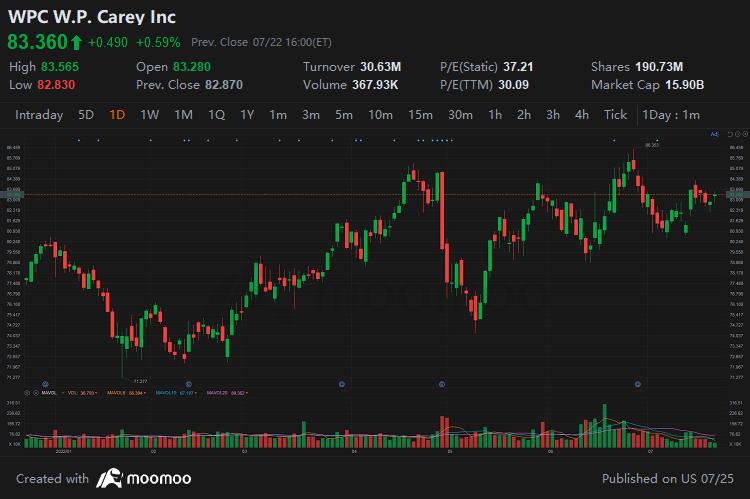
Task: Open the event marker just before month 07
Action: (638, 384)
